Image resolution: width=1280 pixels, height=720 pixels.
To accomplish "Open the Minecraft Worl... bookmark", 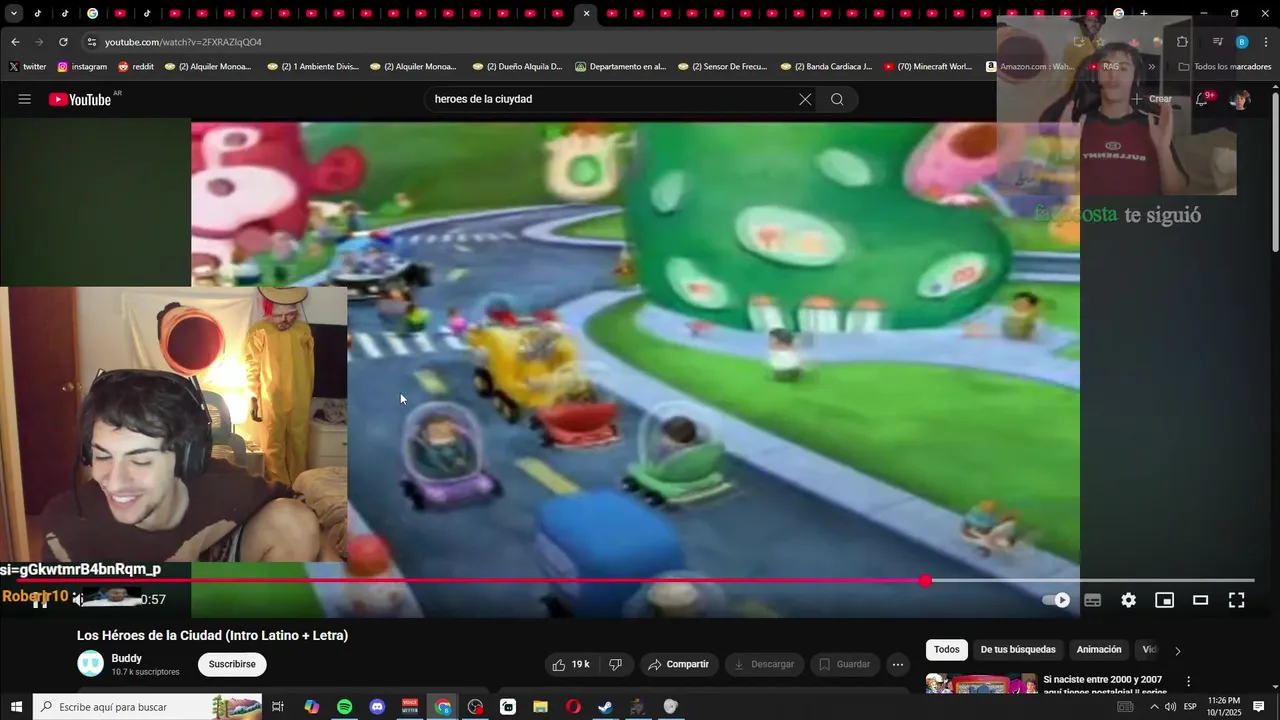I will [x=928, y=67].
